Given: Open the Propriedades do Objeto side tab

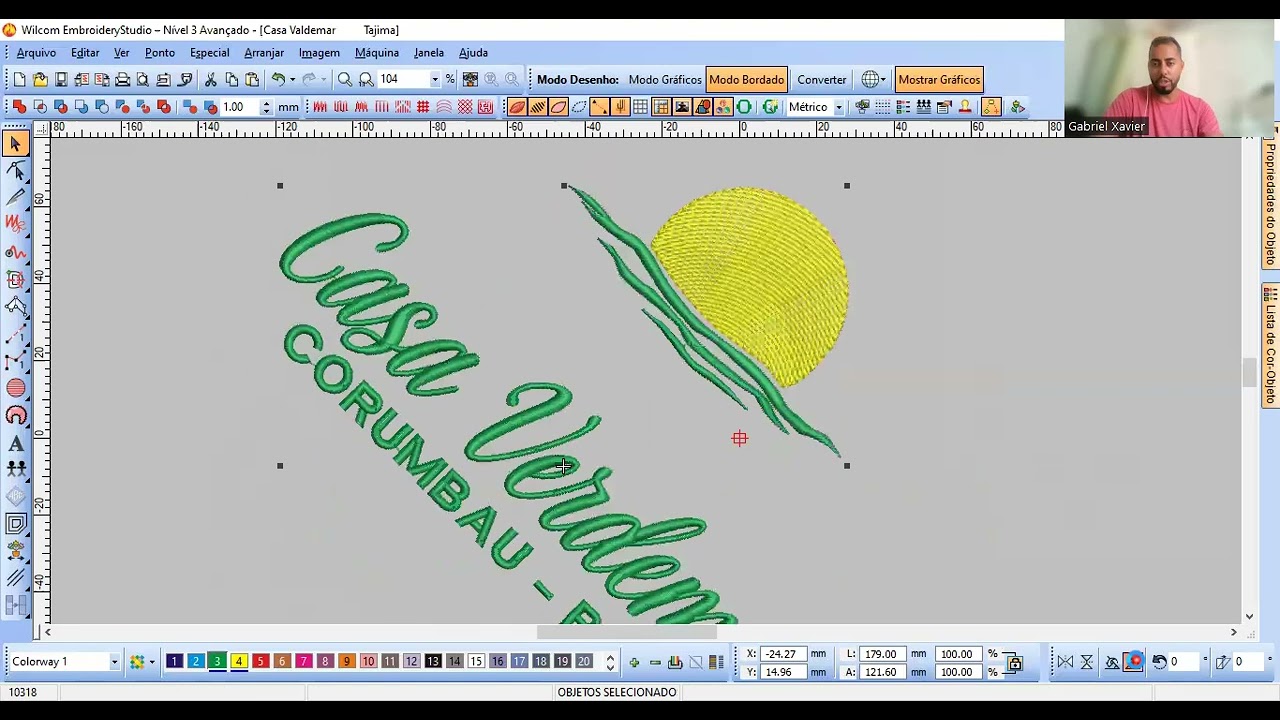Looking at the screenshot, I should coord(1270,204).
